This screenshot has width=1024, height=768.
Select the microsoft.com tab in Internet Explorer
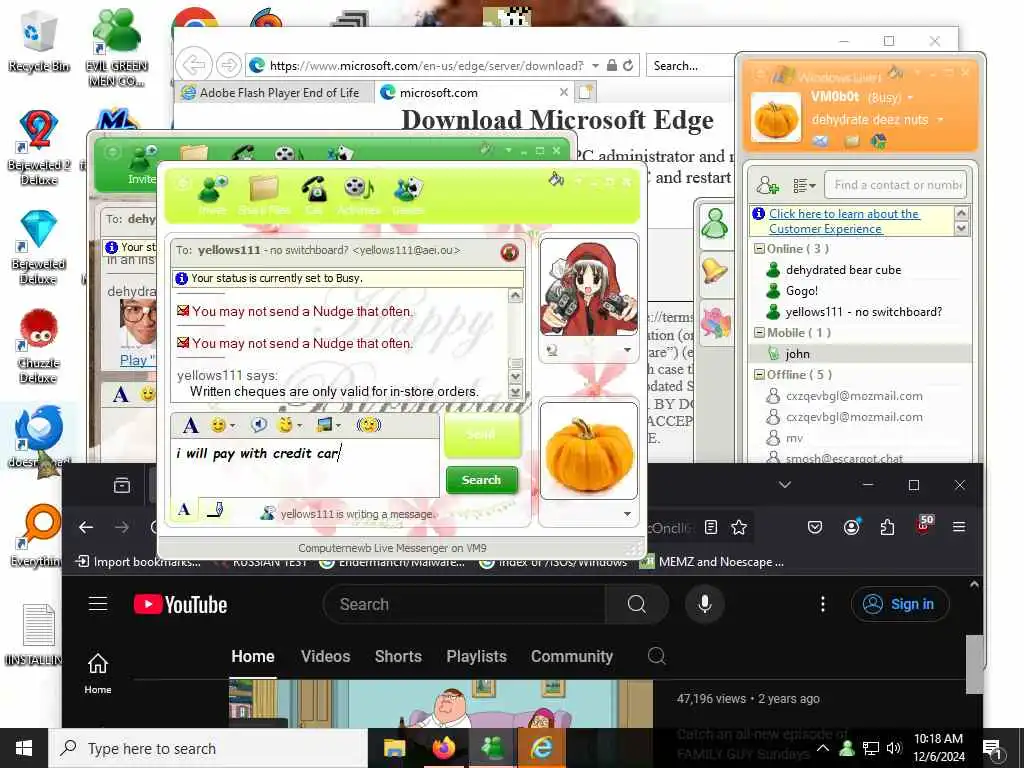pyautogui.click(x=475, y=93)
